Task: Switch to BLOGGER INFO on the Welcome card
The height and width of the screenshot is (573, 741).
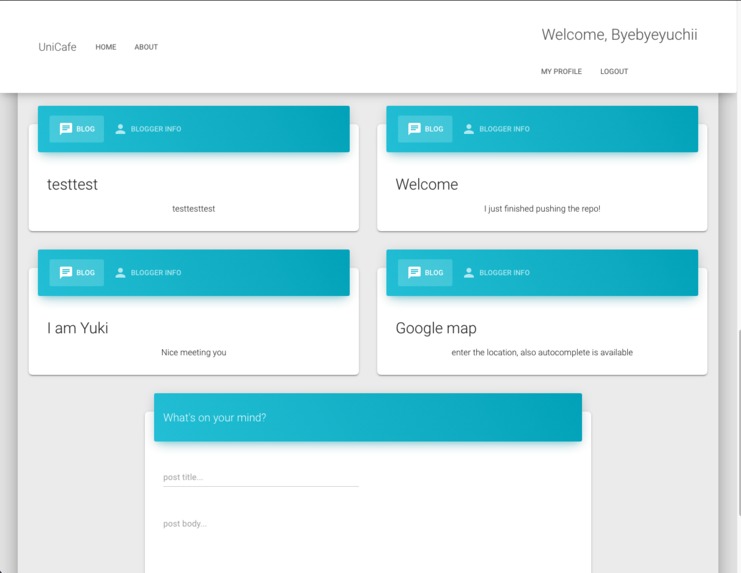Action: [496, 129]
